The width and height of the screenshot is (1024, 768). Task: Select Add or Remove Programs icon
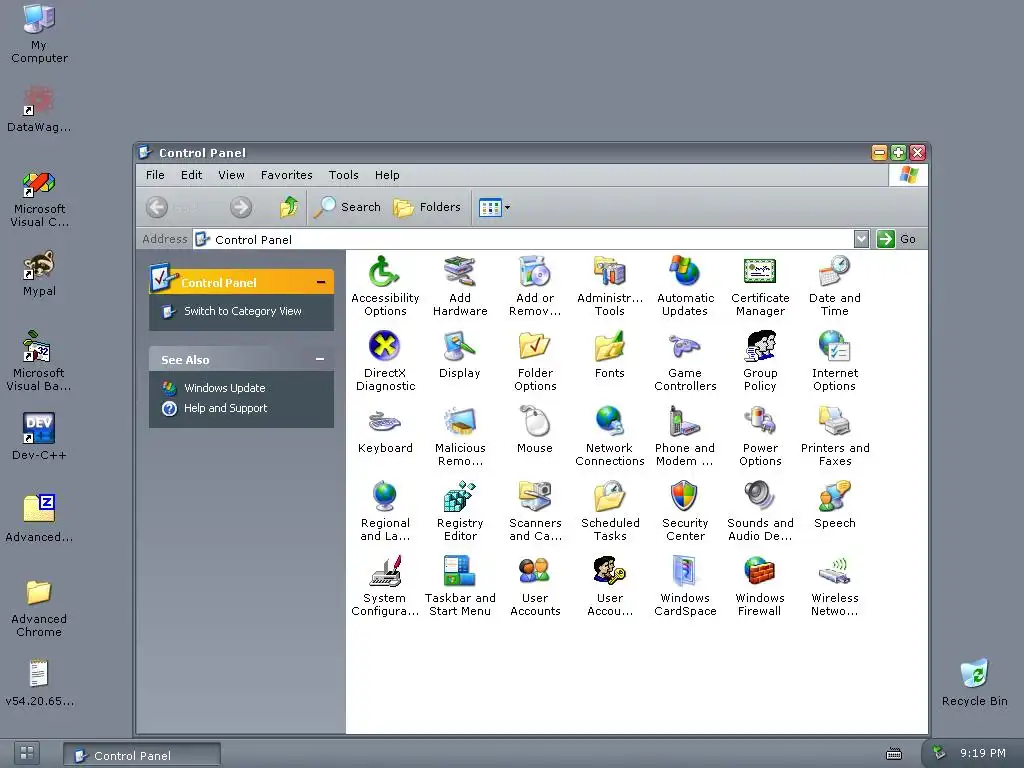click(535, 286)
